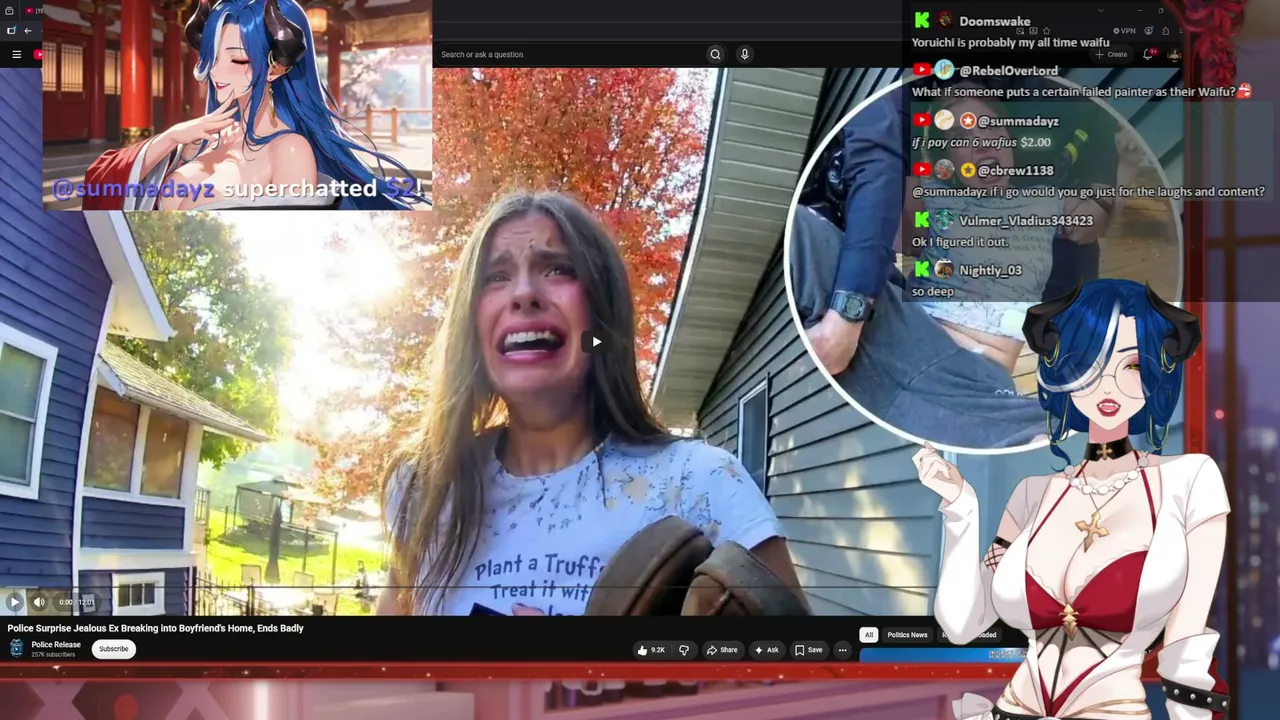Click the Nightly_03 profile avatar

[x=944, y=270]
